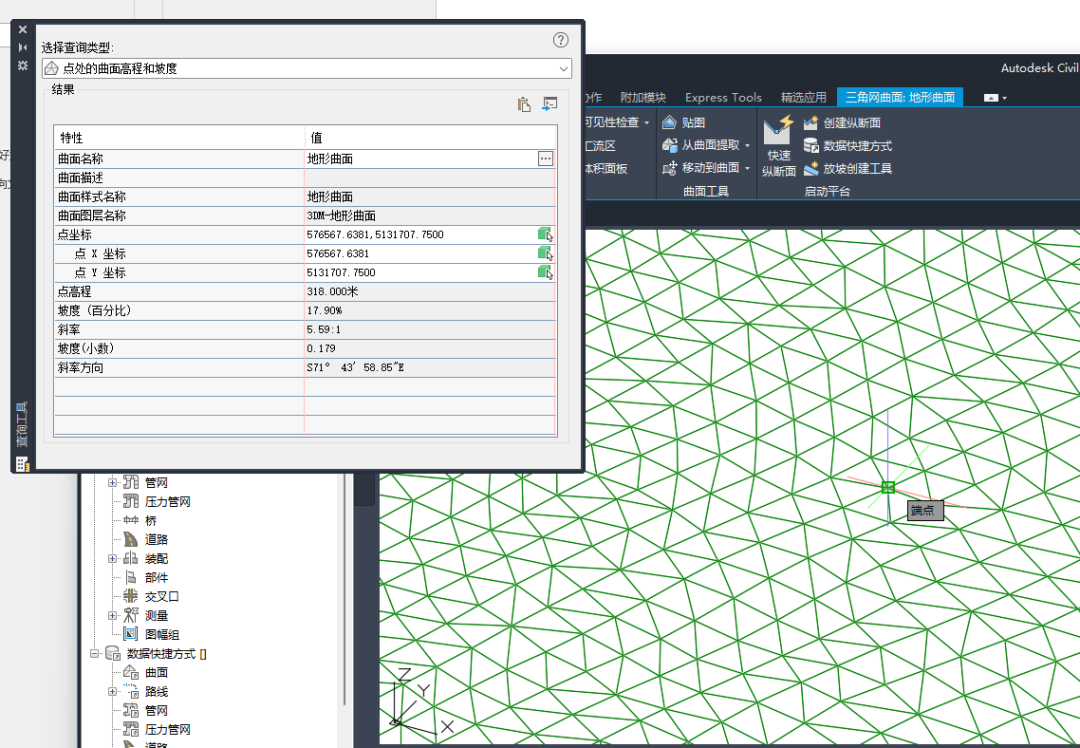Click the ellipsis button in 曲面名称 row
The width and height of the screenshot is (1080, 748).
pos(546,158)
